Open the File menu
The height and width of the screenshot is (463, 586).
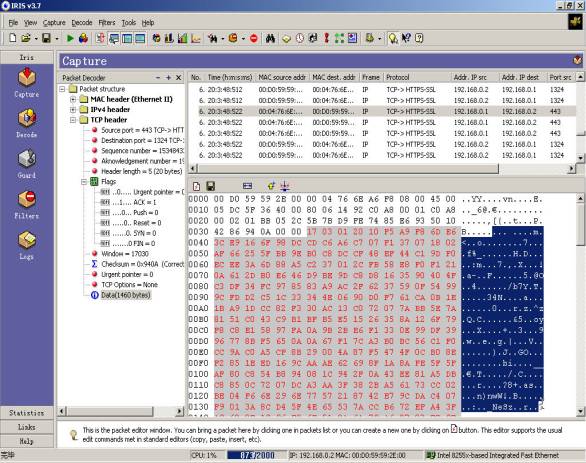pos(13,23)
